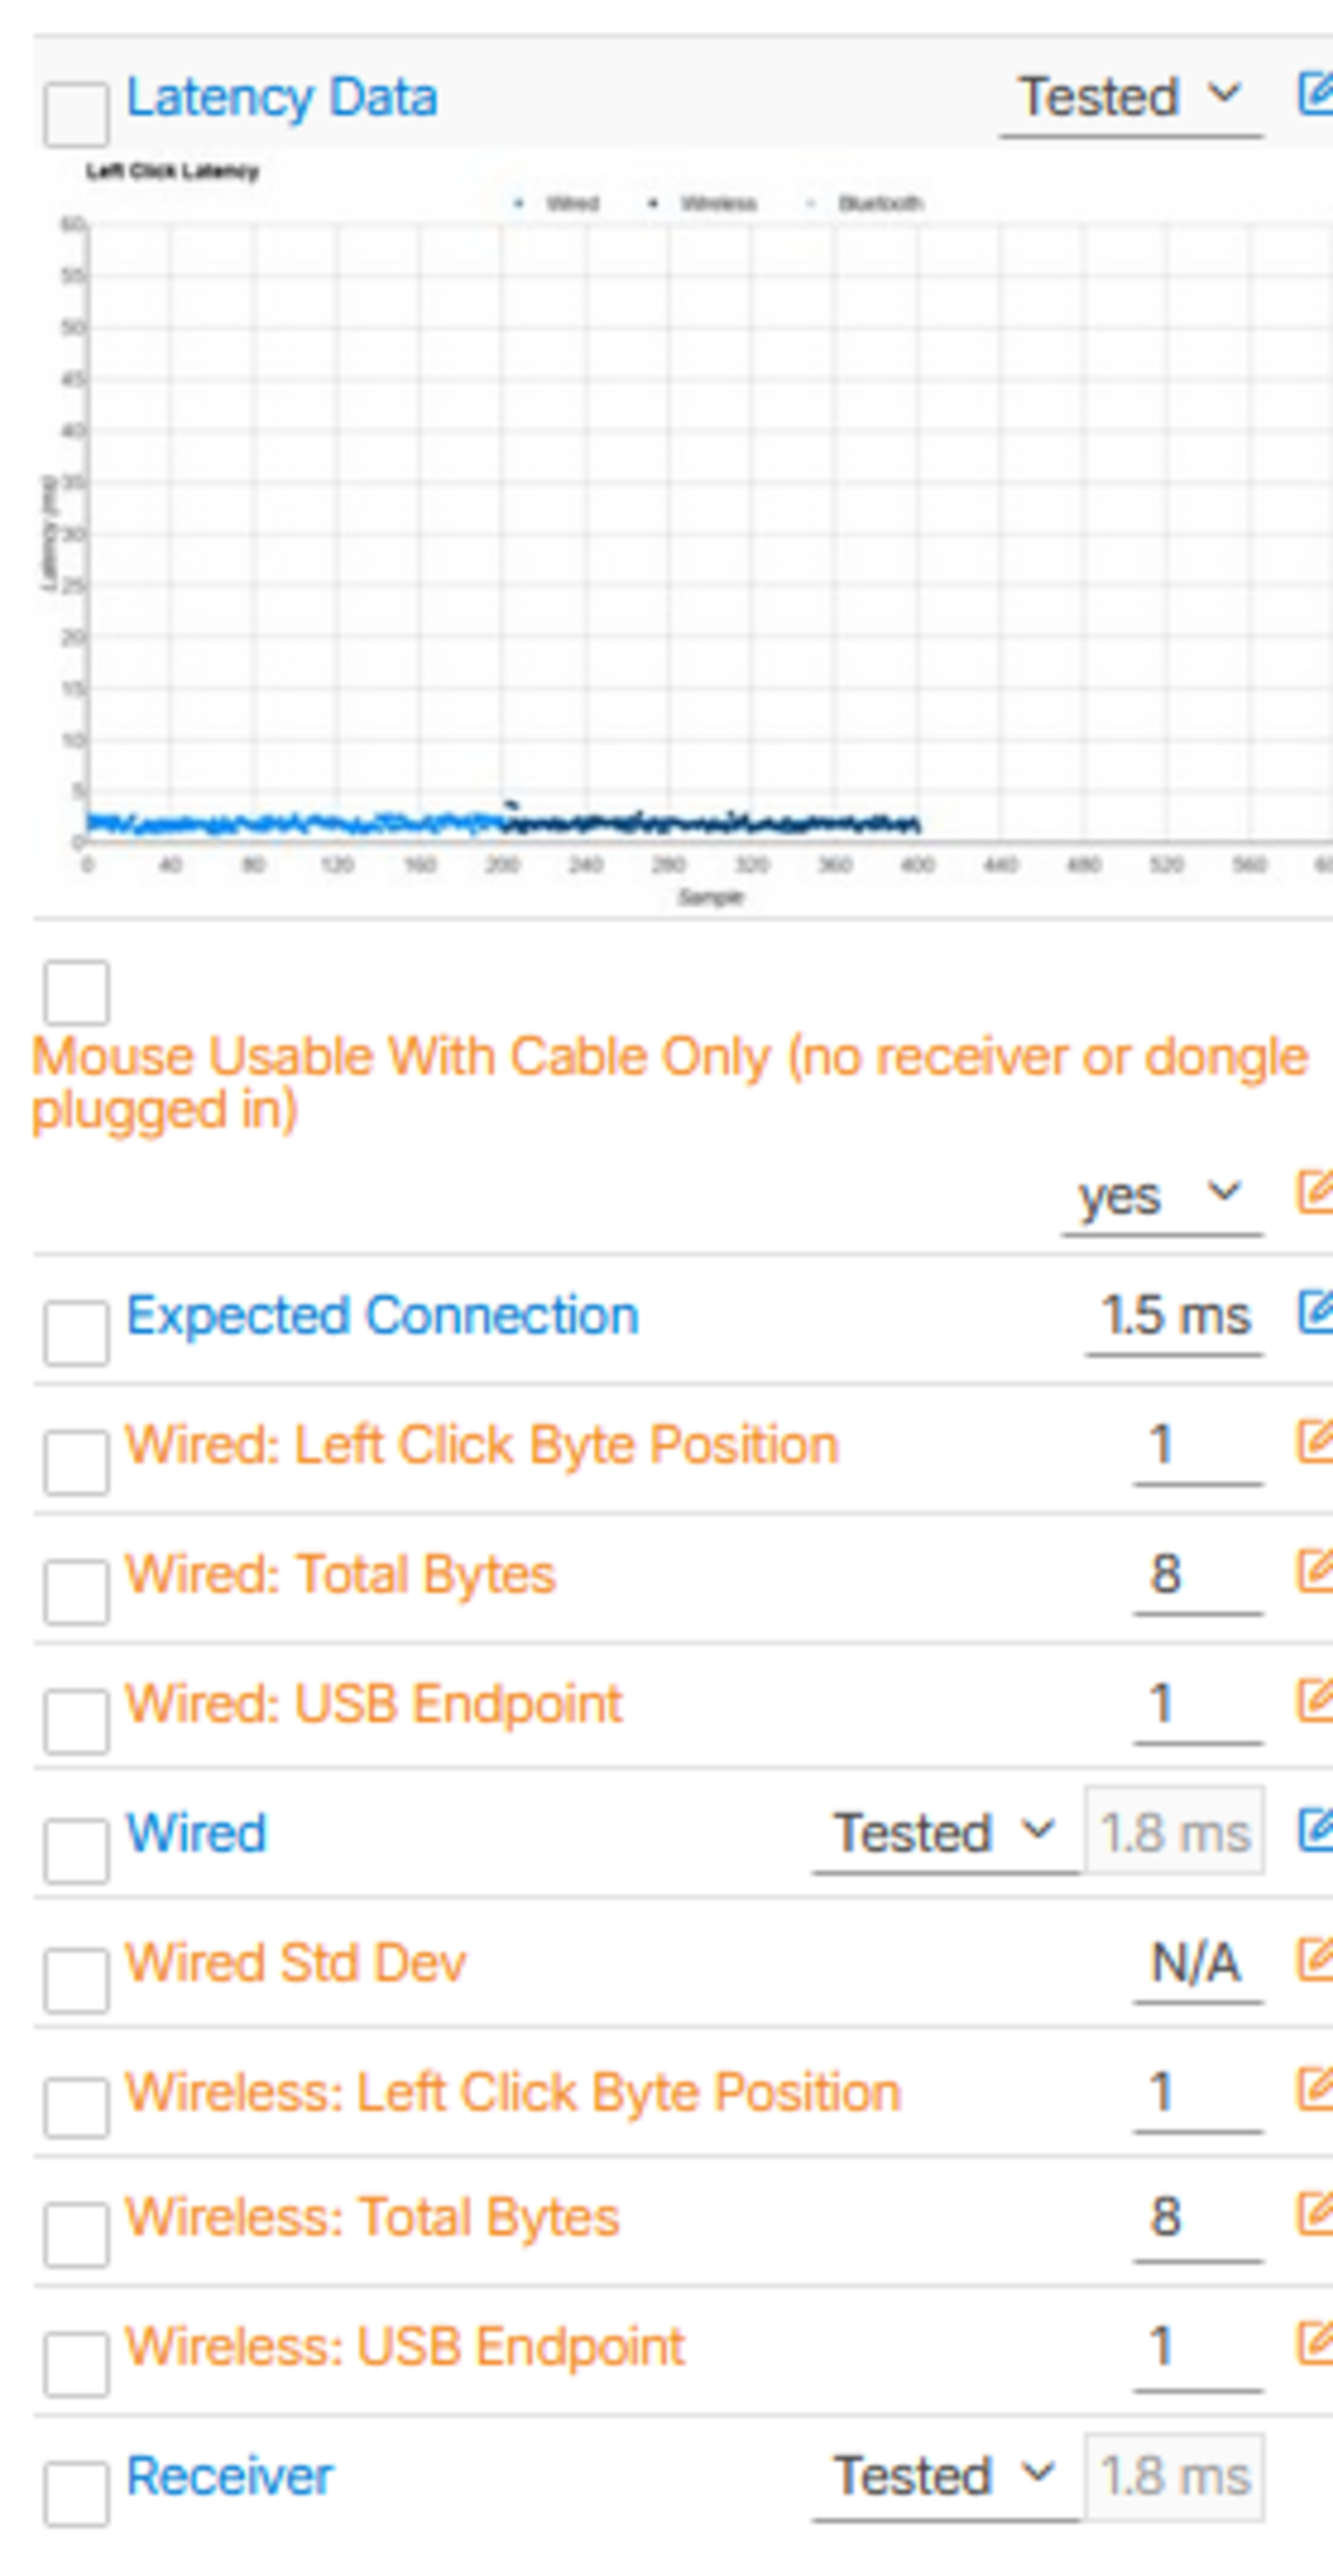
Task: Click edit icon beside Latency Data
Action: [x=1316, y=96]
